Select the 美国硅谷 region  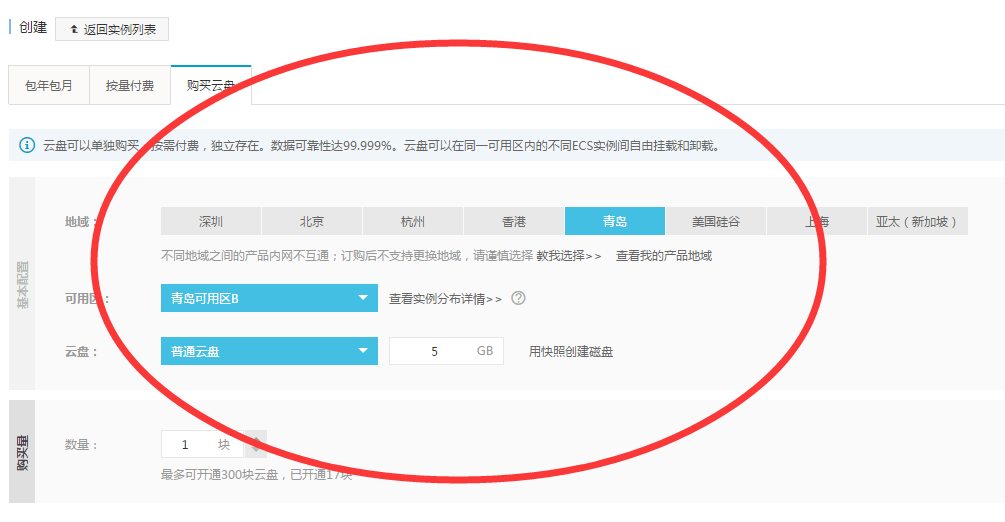[x=716, y=221]
